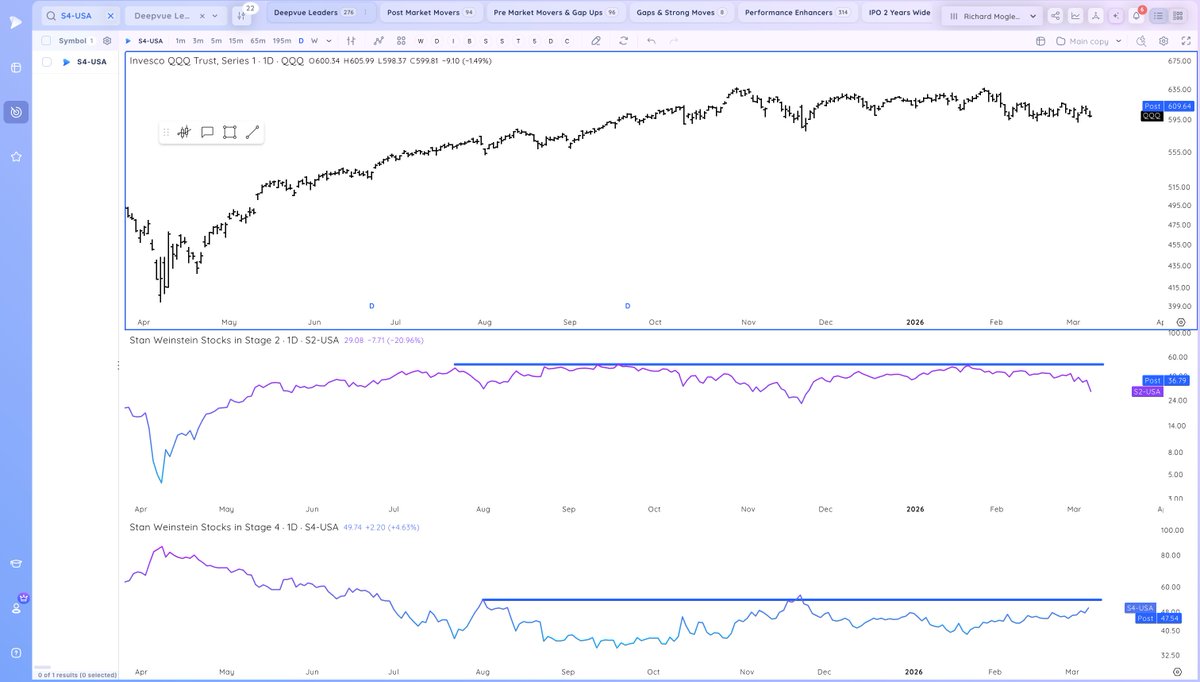Toggle the T chart toolbar button
Screen dimensions: 1200x682
point(518,41)
